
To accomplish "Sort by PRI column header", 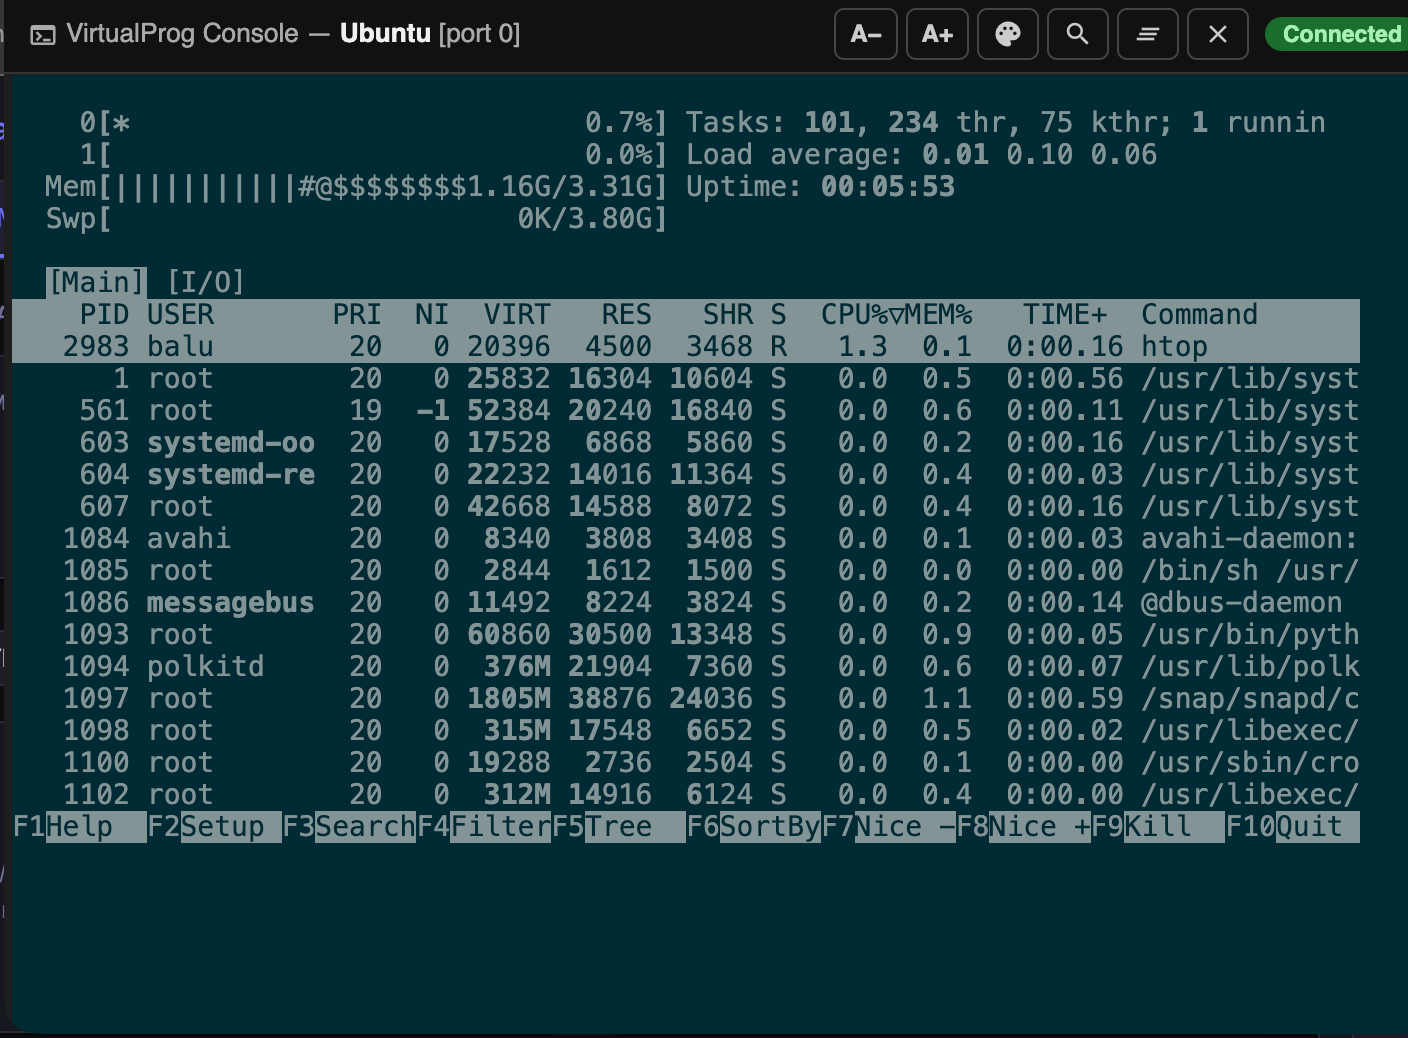I will point(357,314).
